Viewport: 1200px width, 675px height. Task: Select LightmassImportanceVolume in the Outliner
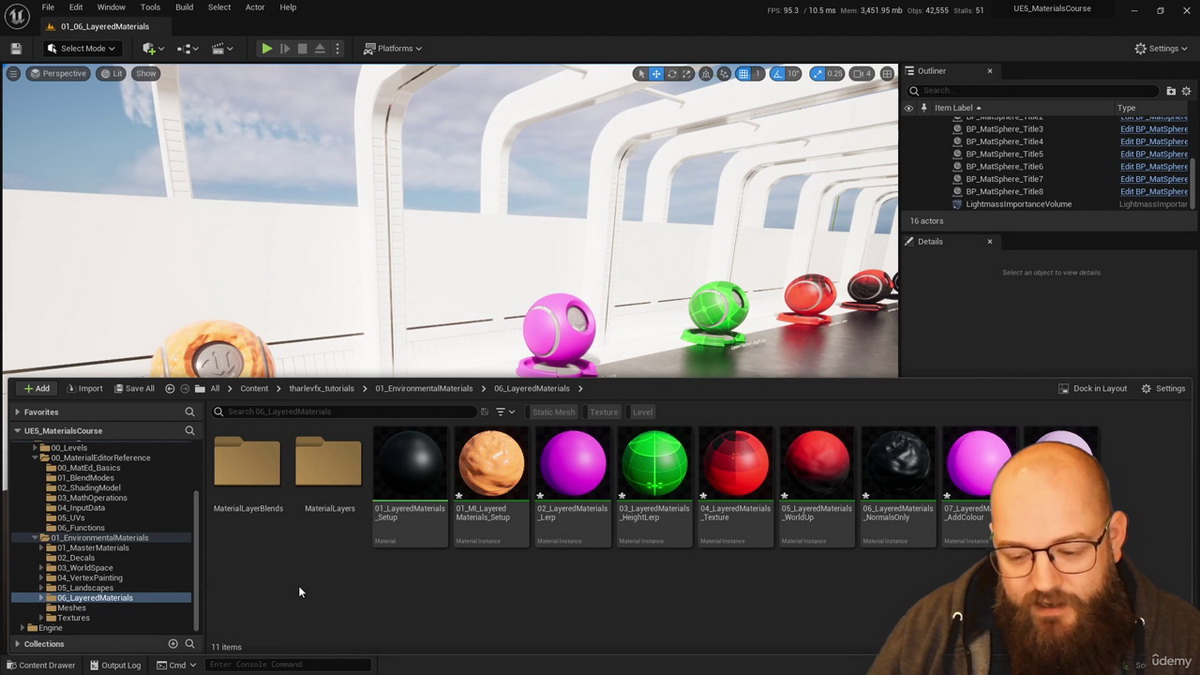(1018, 204)
